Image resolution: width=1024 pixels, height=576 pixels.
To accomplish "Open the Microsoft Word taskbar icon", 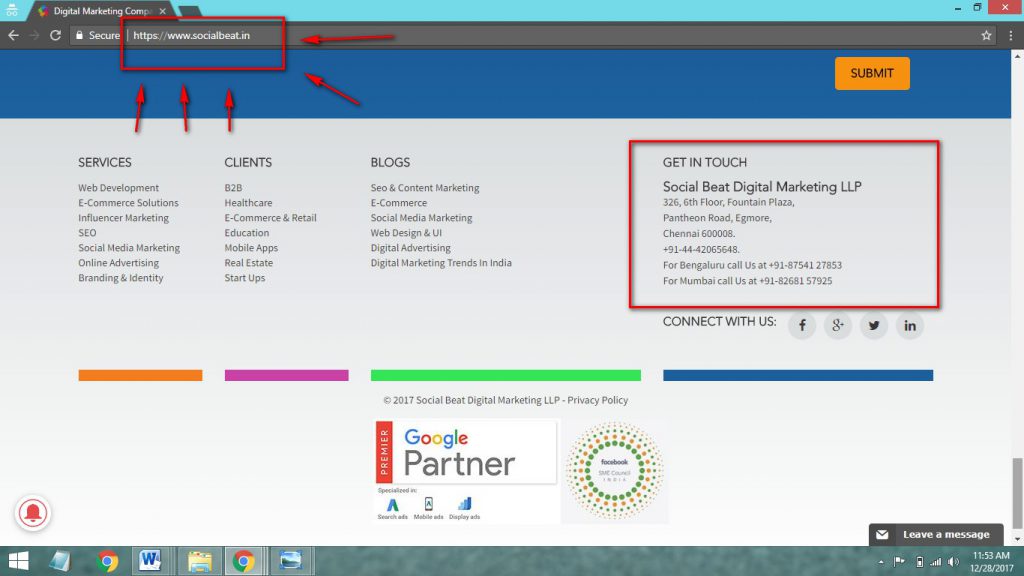I will [150, 561].
